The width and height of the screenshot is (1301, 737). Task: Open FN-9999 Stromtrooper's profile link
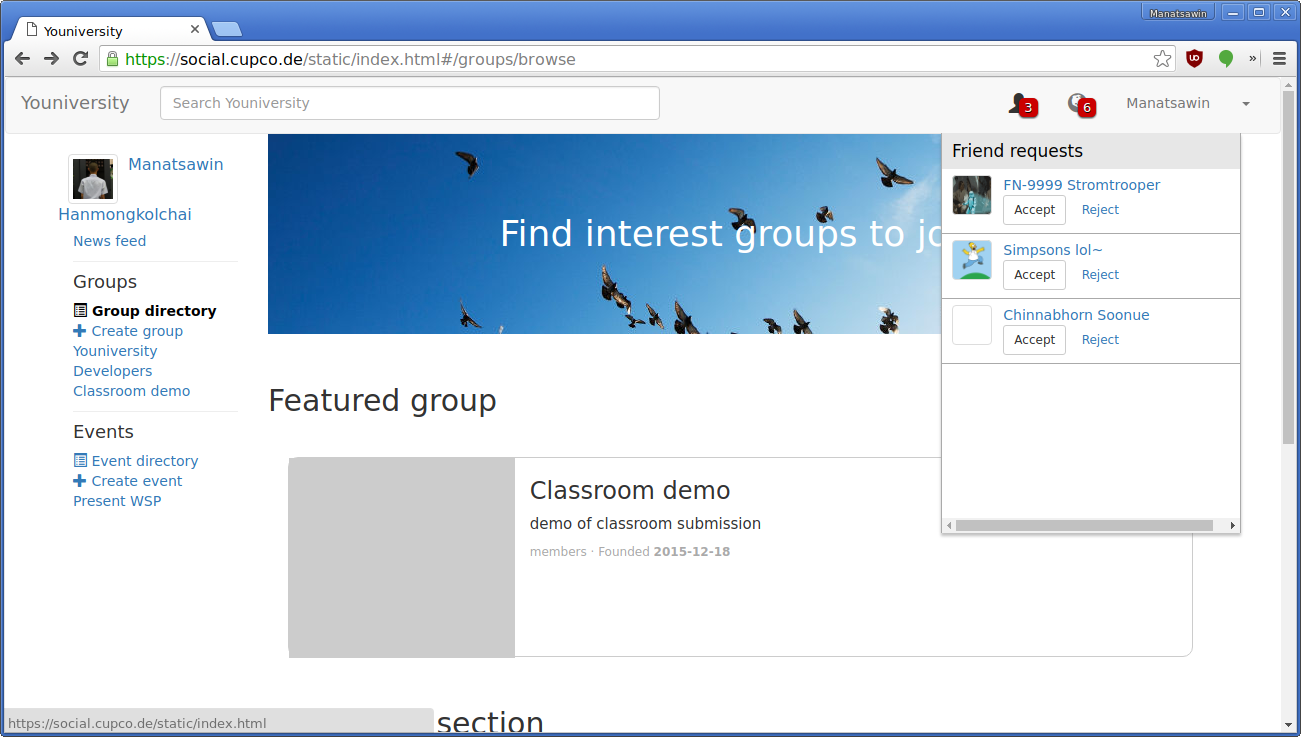coord(1082,185)
